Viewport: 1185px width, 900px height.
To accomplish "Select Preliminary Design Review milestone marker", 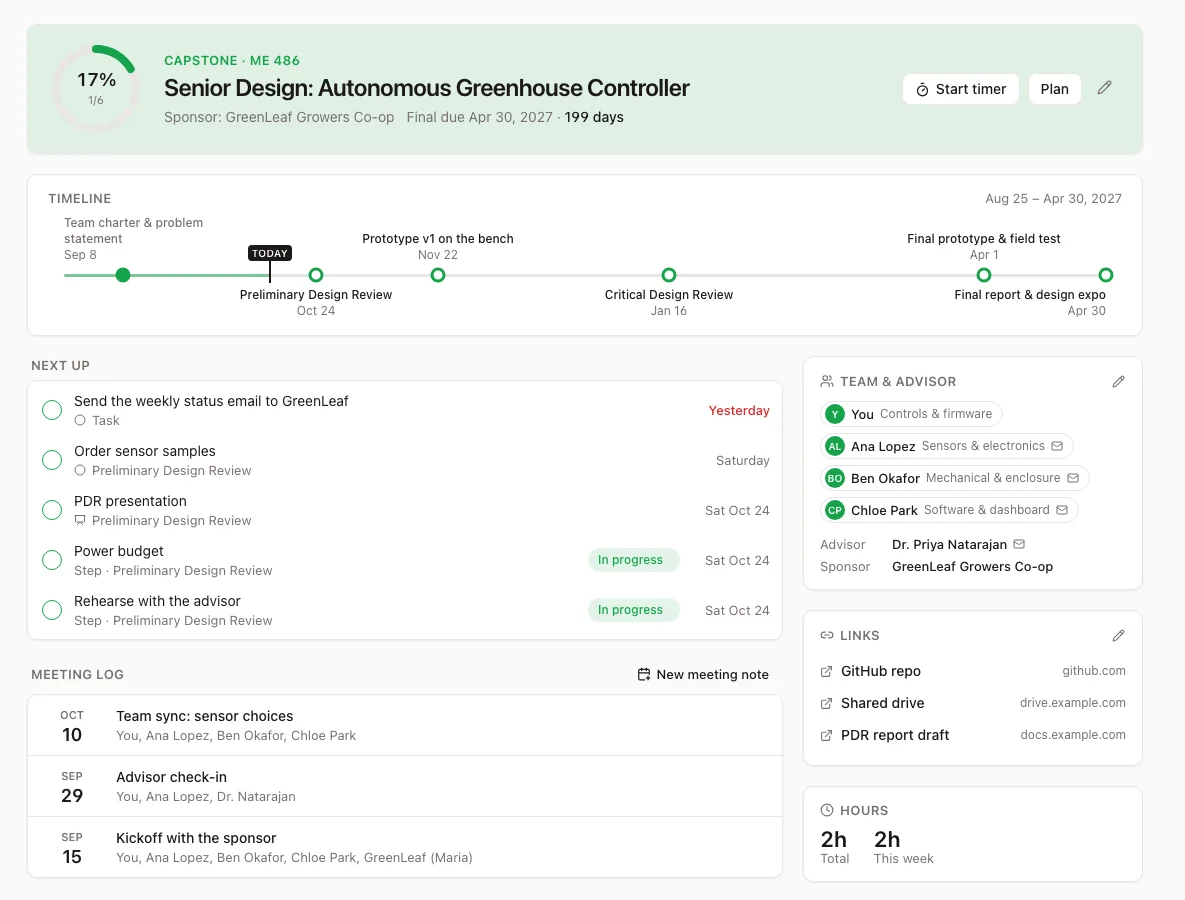I will (316, 275).
